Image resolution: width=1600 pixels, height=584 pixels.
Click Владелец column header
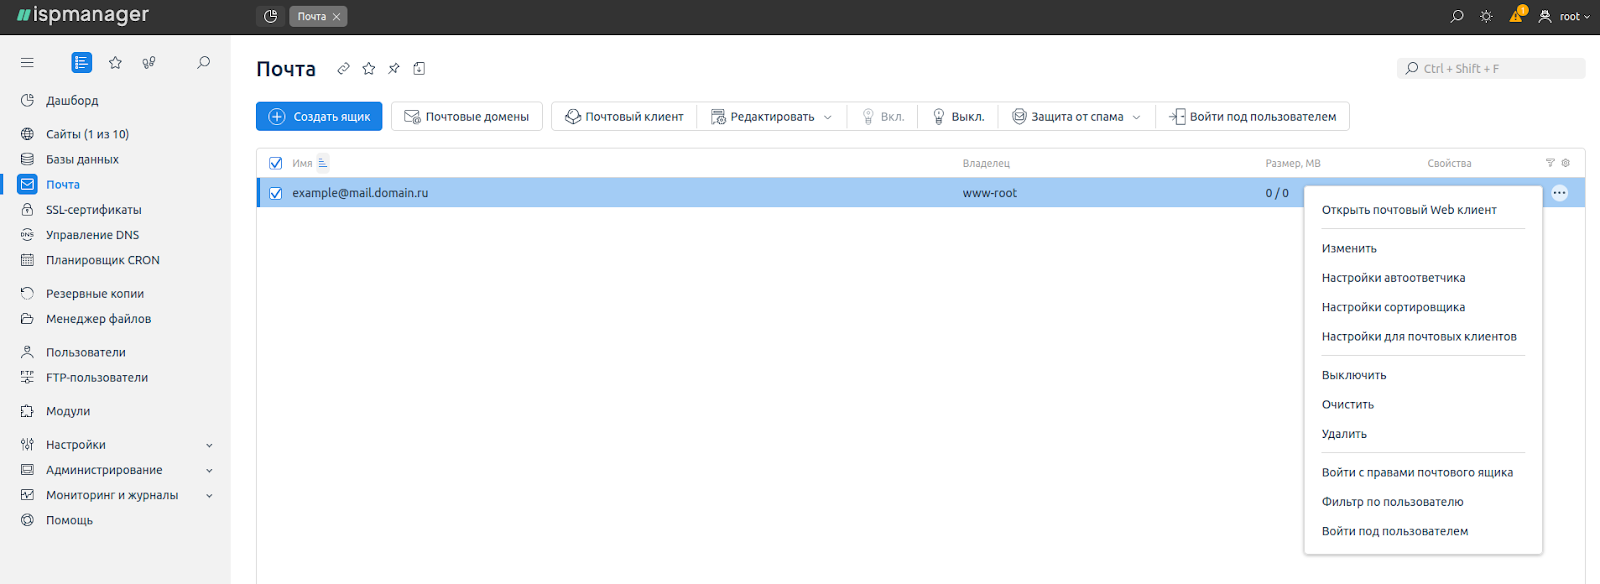pyautogui.click(x=986, y=163)
